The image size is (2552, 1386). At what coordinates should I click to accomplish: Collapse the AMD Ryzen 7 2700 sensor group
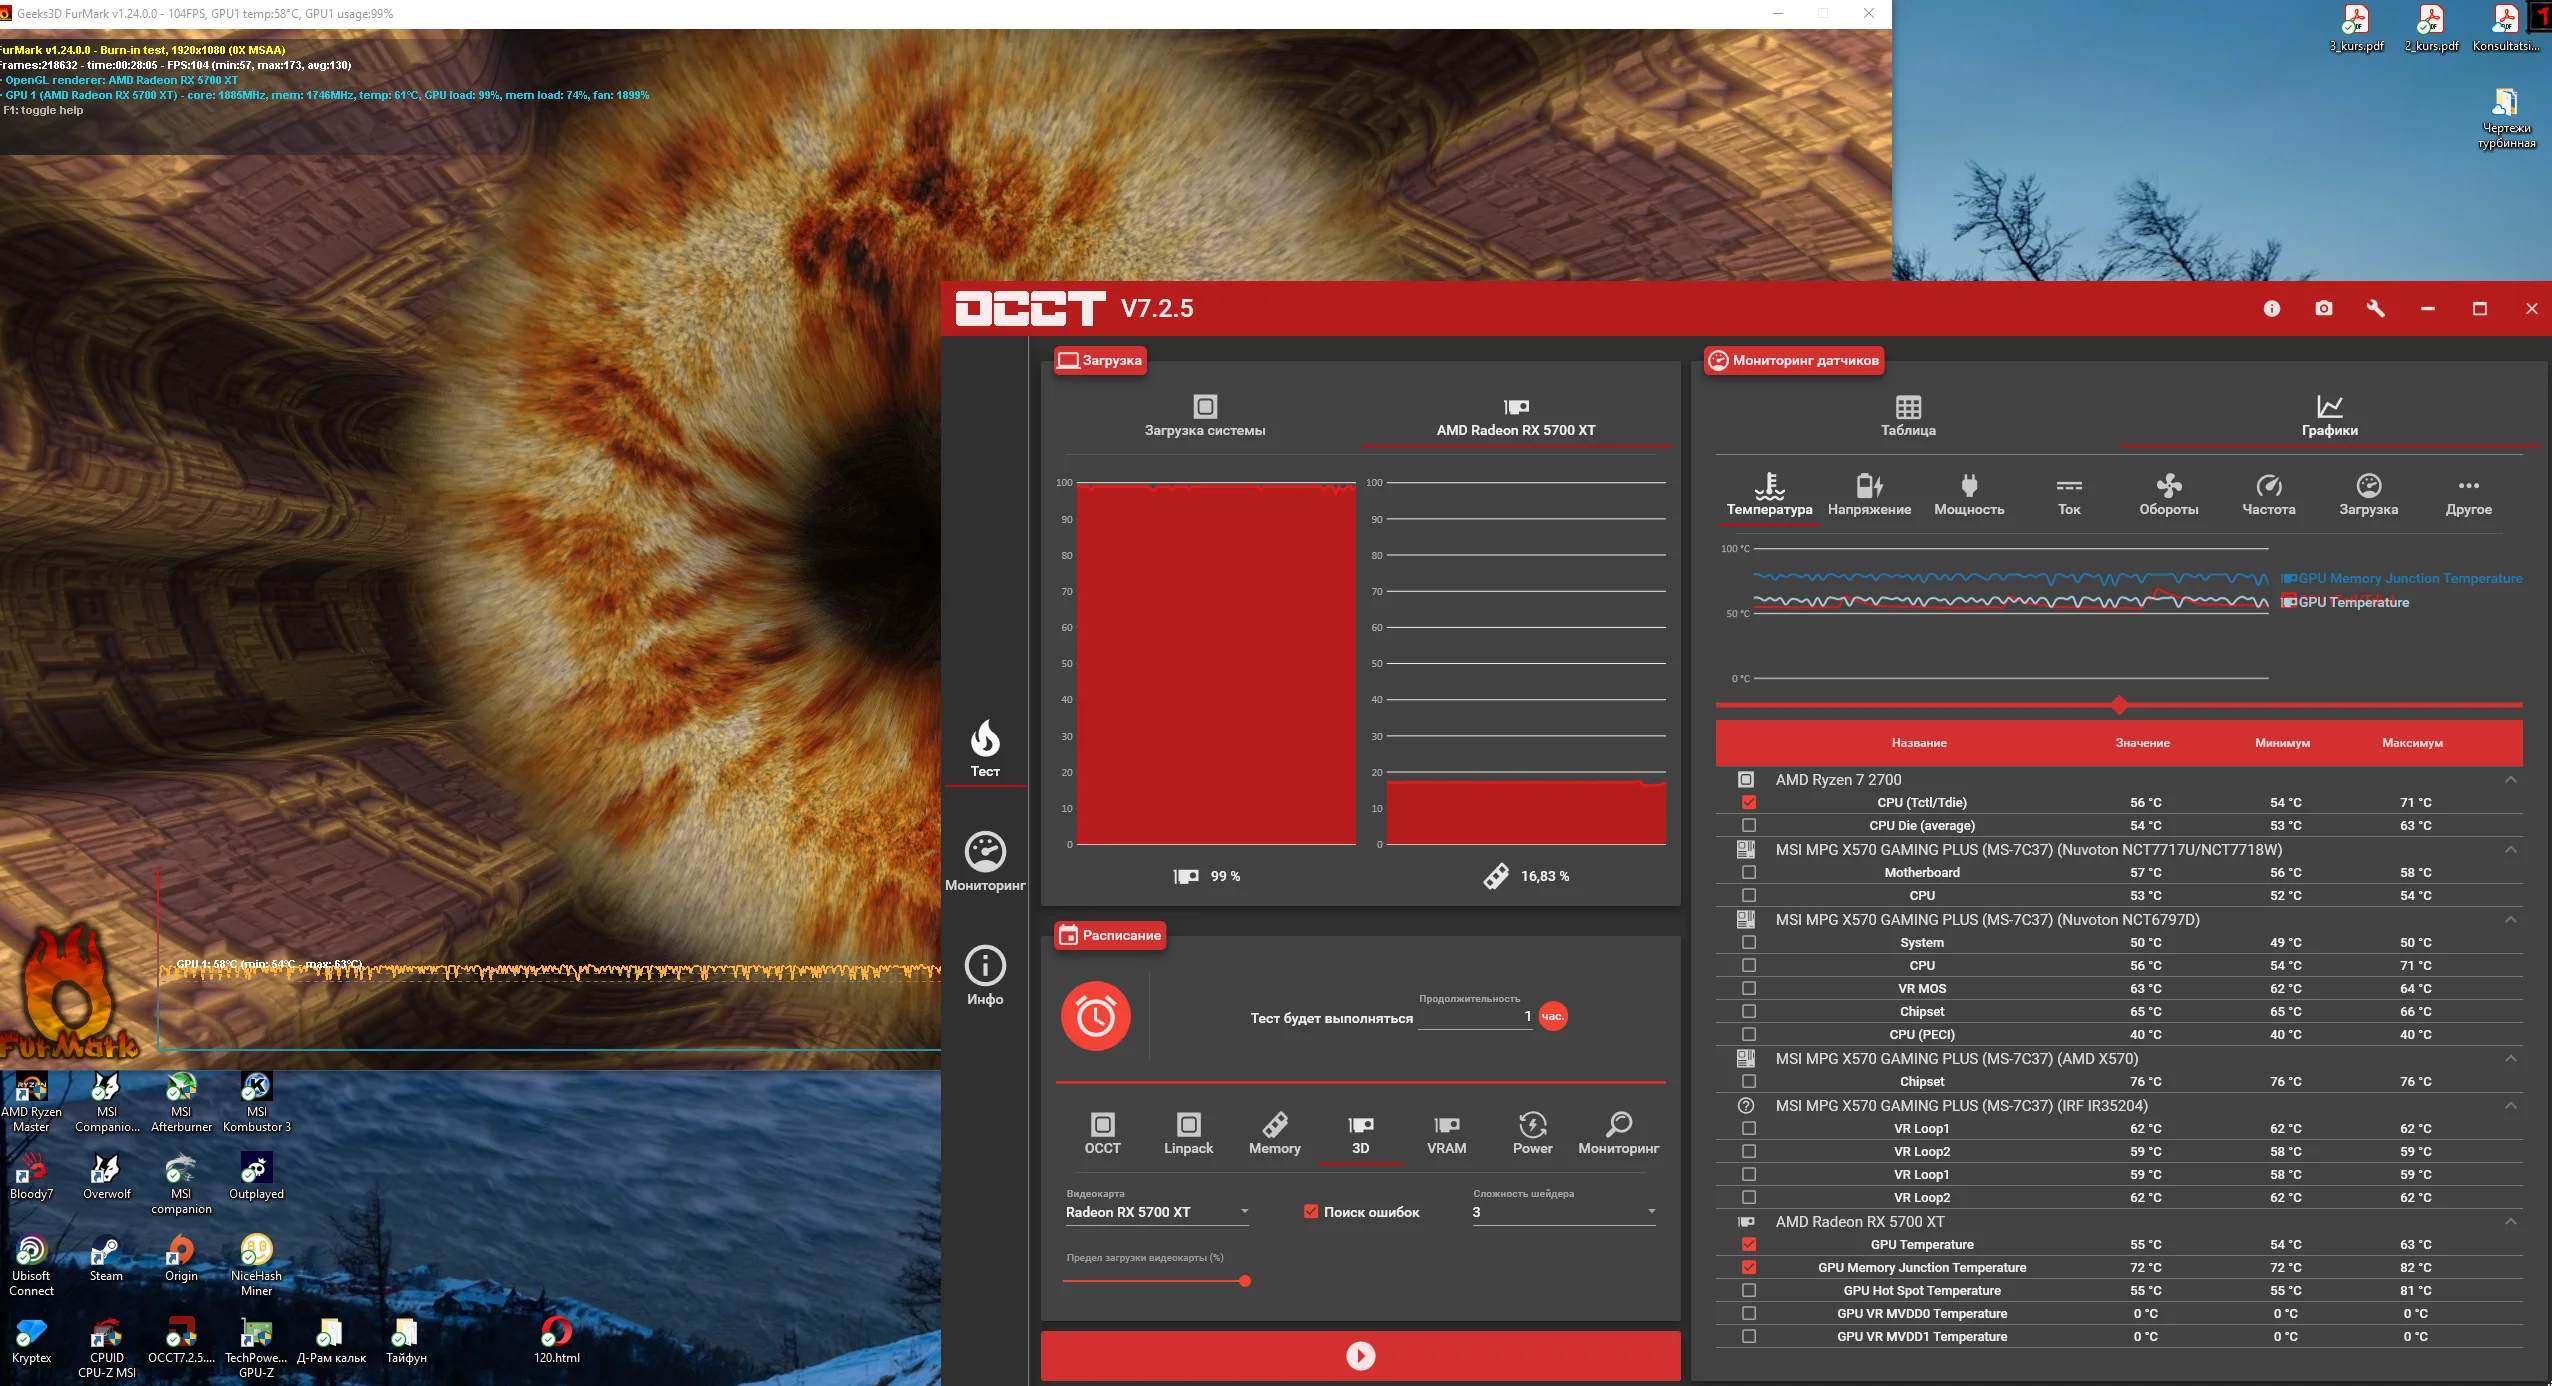(2510, 780)
